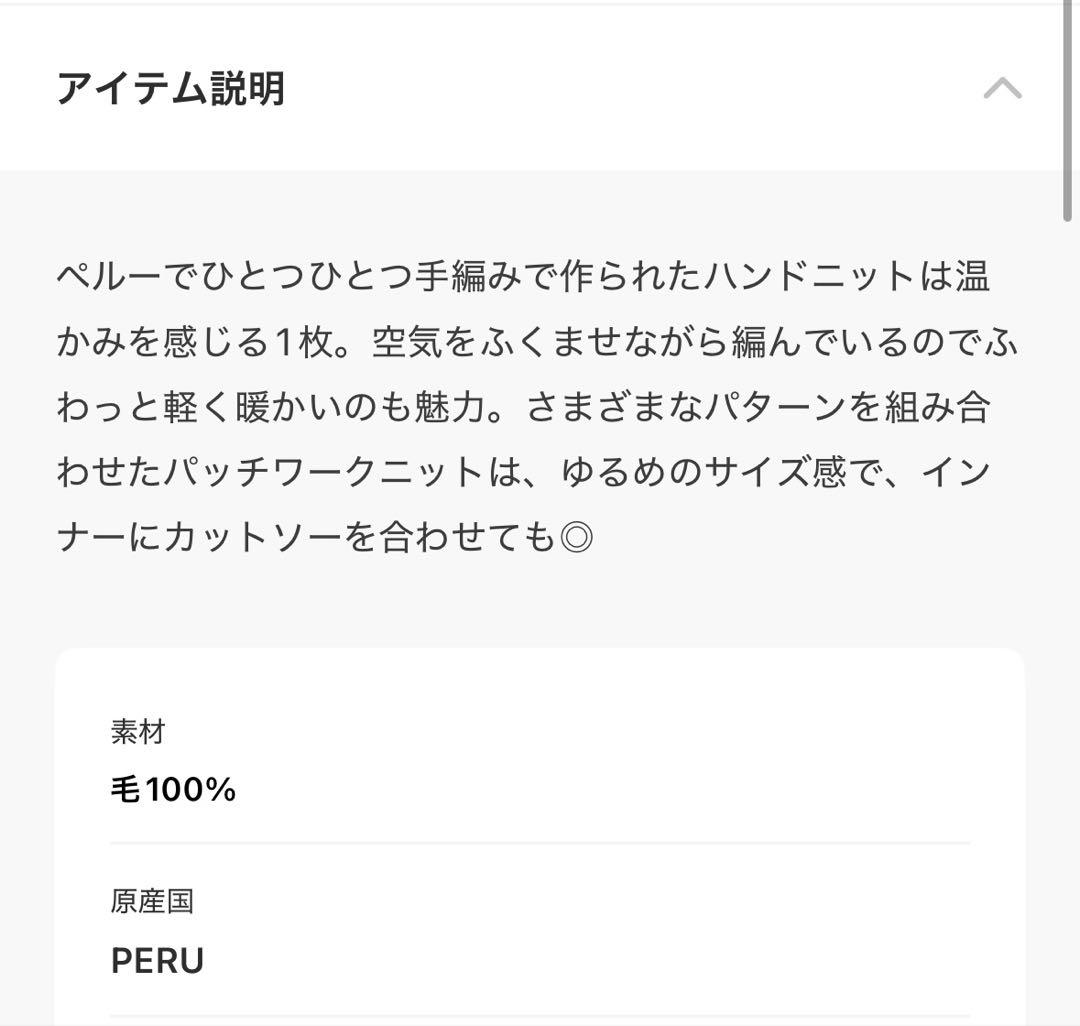Viewport: 1080px width, 1026px height.
Task: Collapse the アイテム説明 section with the chevron
Action: point(1002,89)
